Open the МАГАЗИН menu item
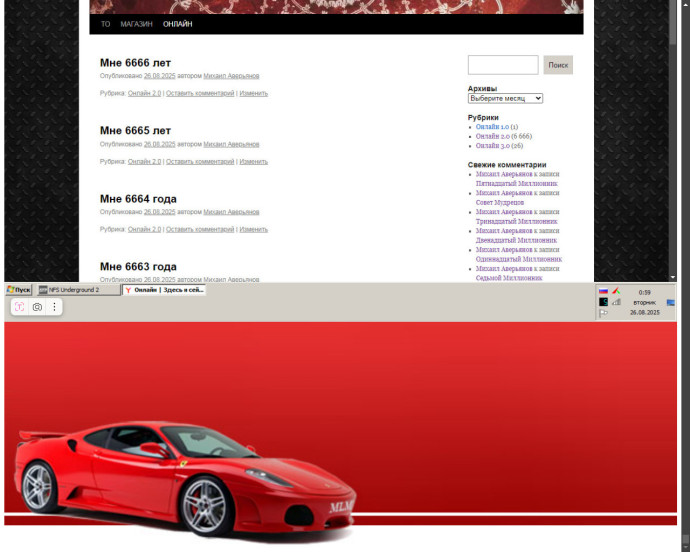The height and width of the screenshot is (552, 690). 136,24
